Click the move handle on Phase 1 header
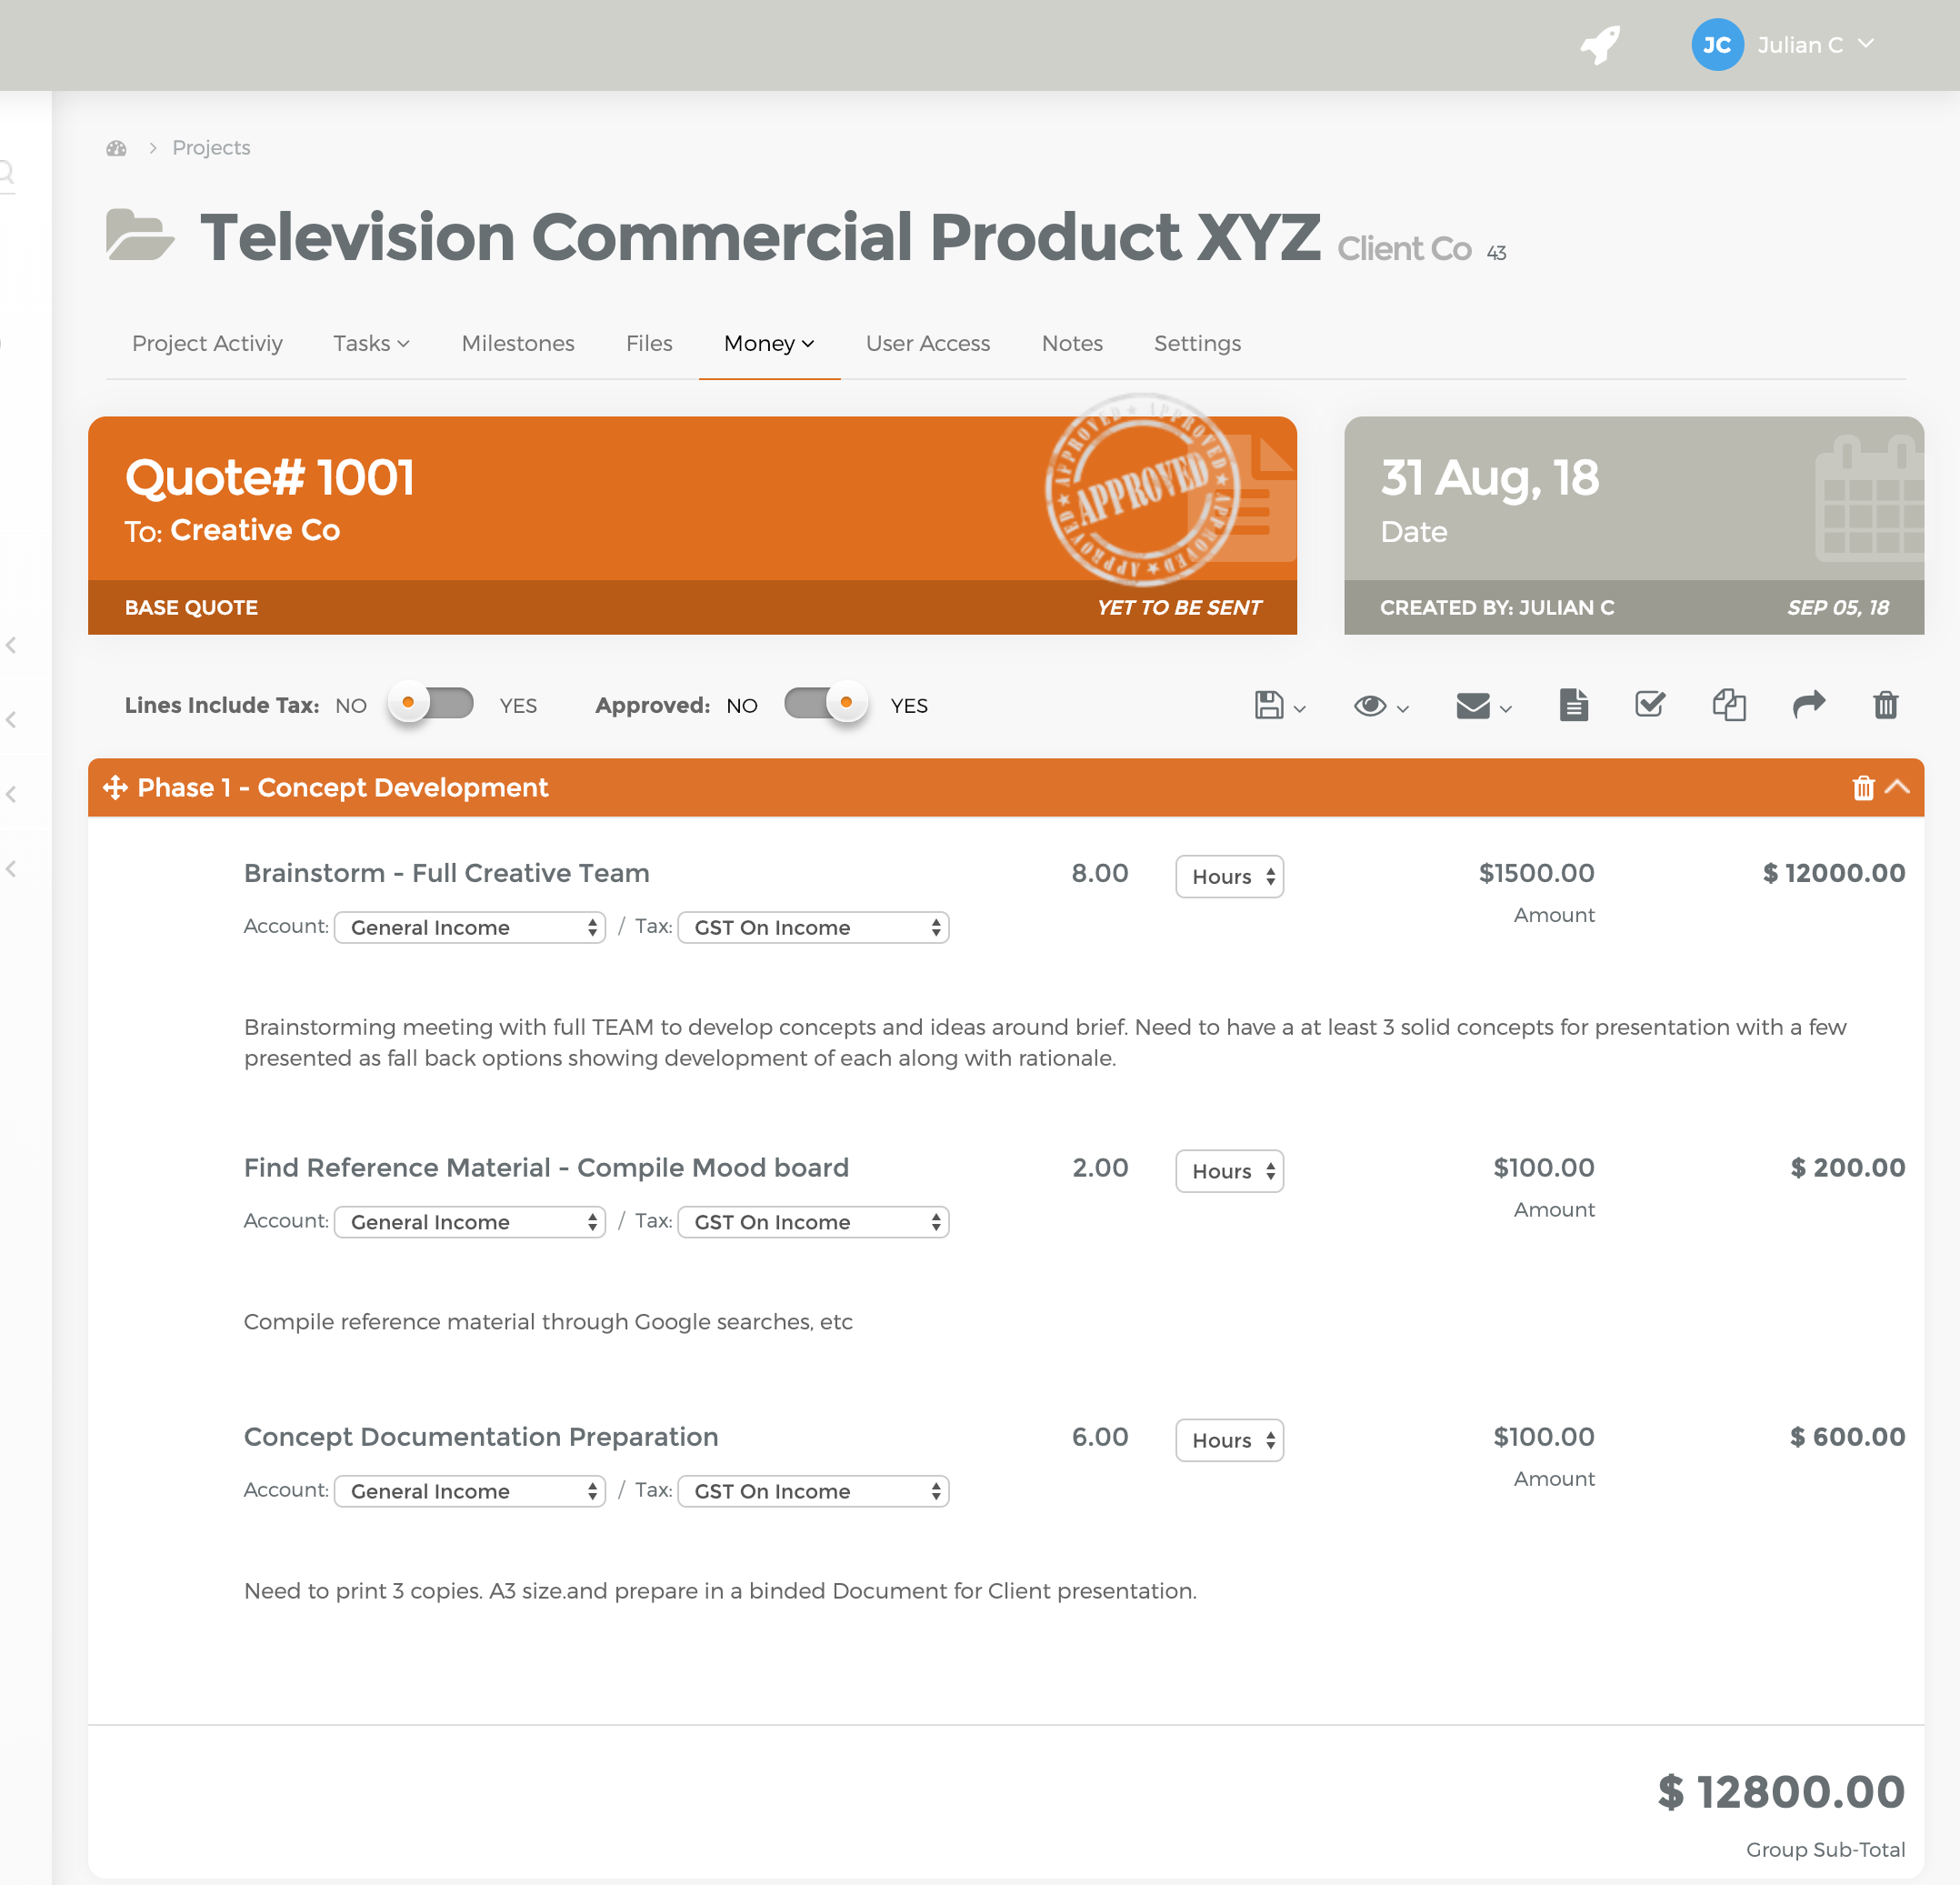The image size is (1960, 1885). coord(115,788)
